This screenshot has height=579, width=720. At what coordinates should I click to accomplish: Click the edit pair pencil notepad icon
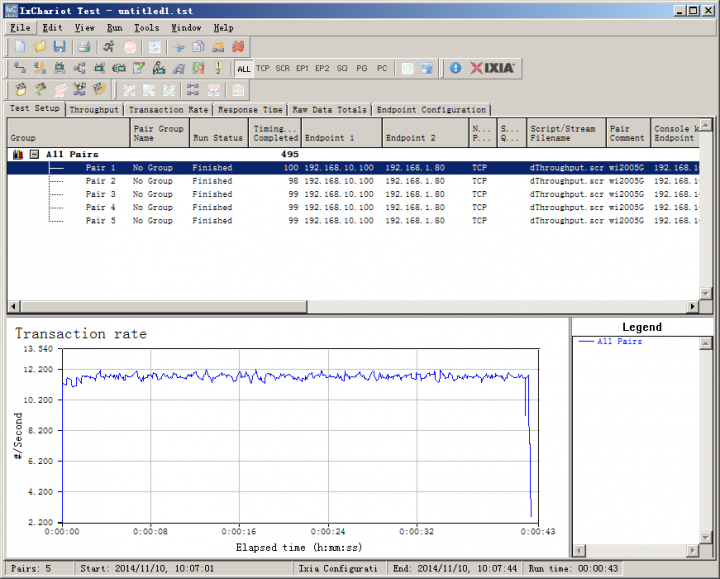pos(139,68)
